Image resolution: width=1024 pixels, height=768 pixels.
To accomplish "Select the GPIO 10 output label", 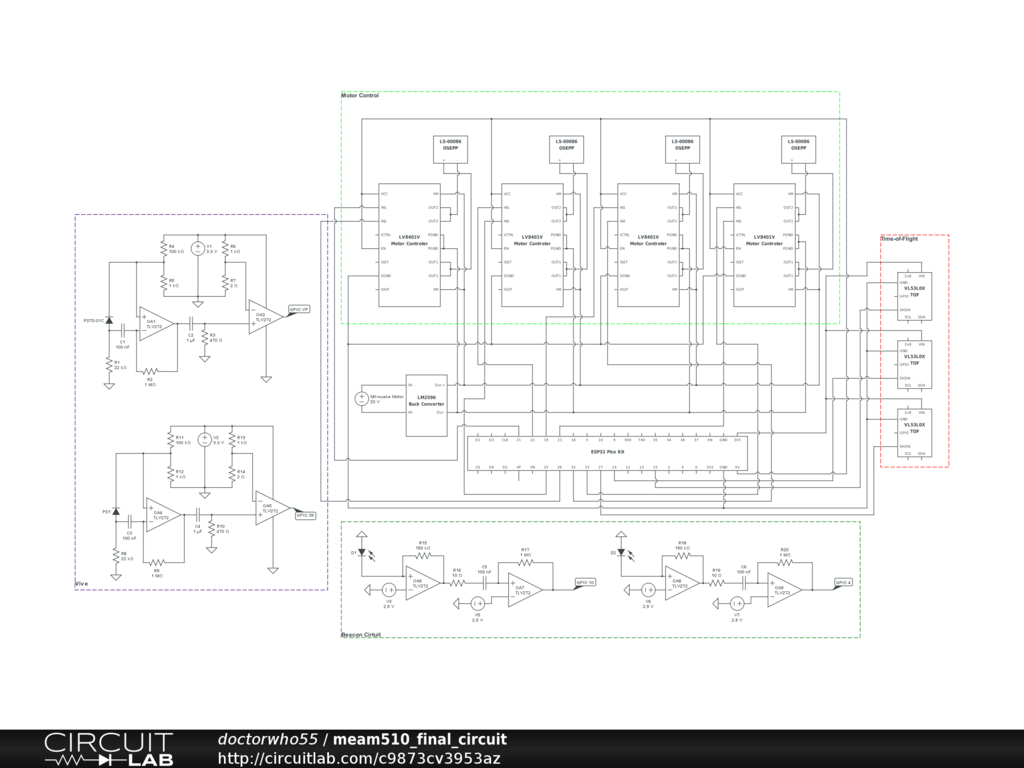I will pos(585,582).
